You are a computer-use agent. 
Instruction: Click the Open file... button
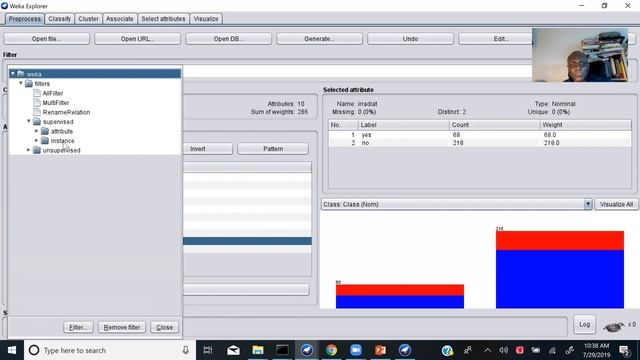(x=47, y=39)
